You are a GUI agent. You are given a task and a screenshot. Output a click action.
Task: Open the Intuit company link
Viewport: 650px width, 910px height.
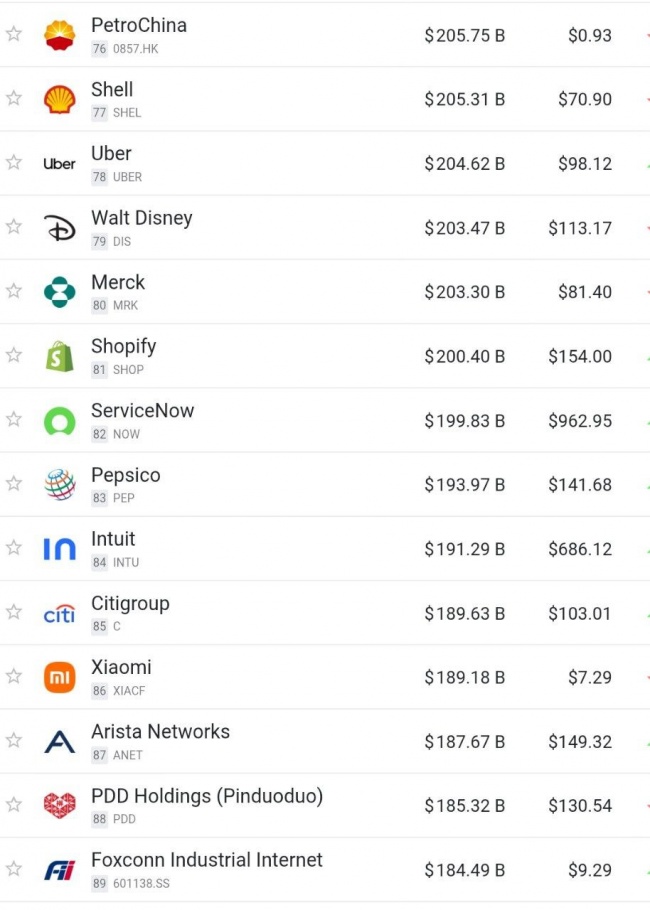[x=113, y=540]
